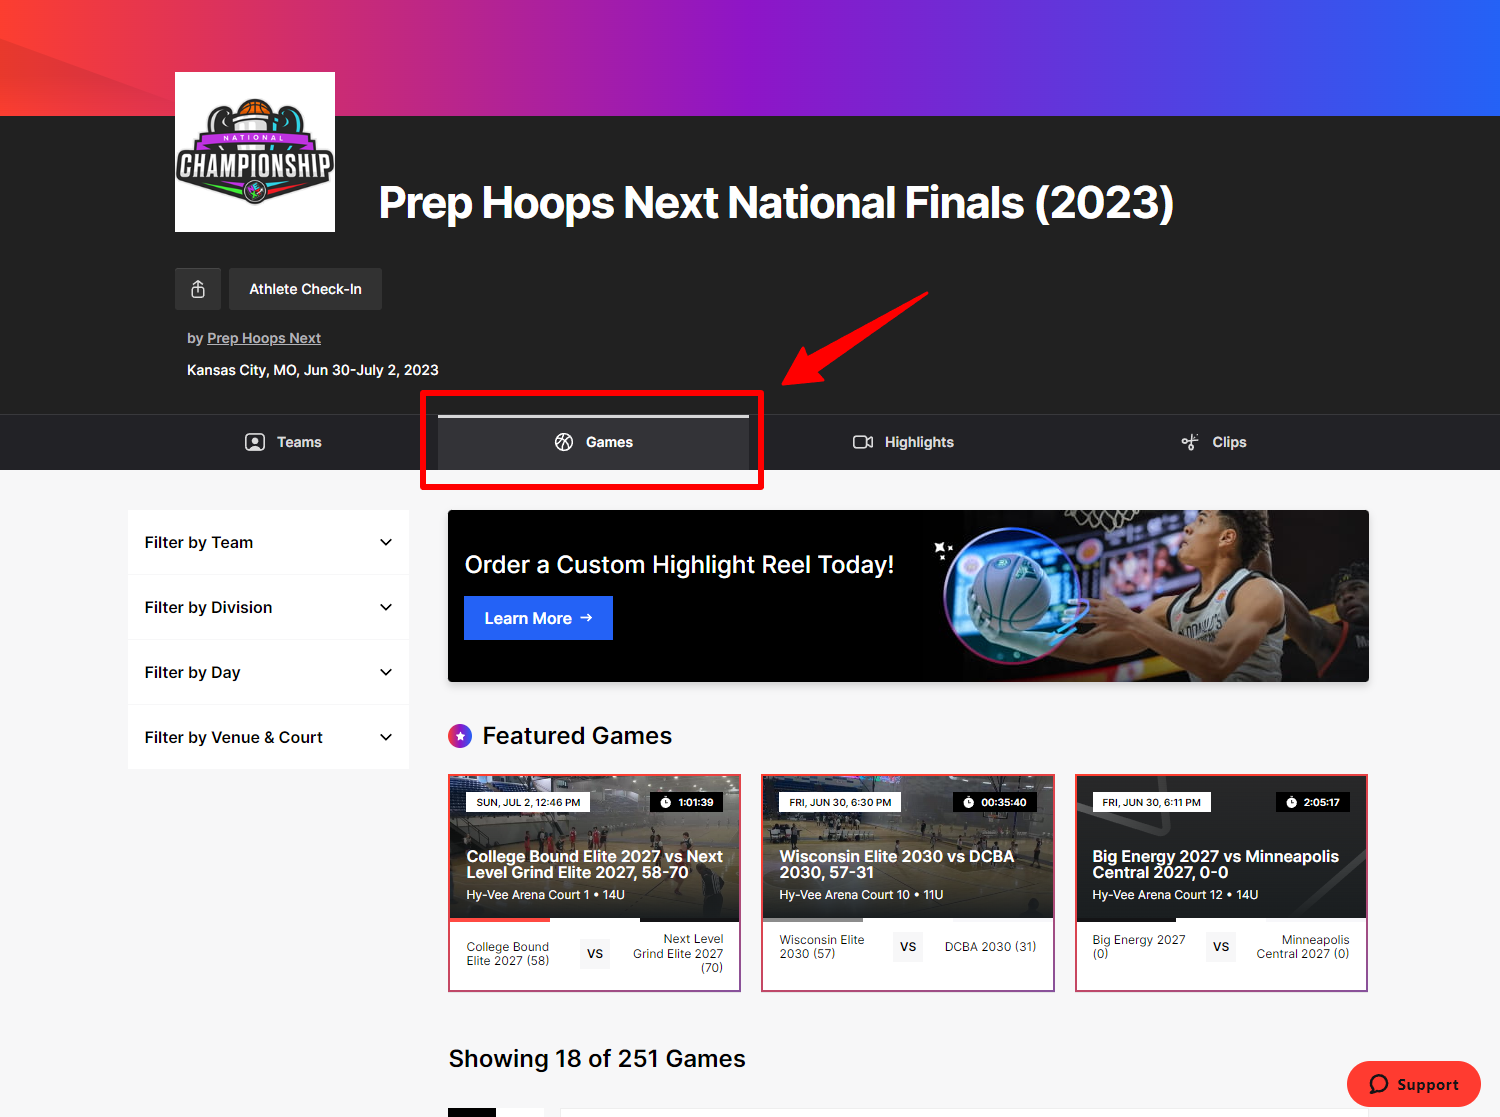Viewport: 1500px width, 1117px height.
Task: Switch to the Highlights tab
Action: tap(904, 442)
